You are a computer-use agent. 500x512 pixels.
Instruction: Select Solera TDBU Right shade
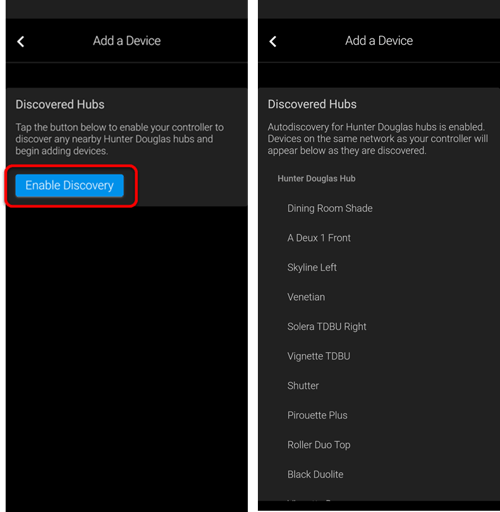[327, 327]
